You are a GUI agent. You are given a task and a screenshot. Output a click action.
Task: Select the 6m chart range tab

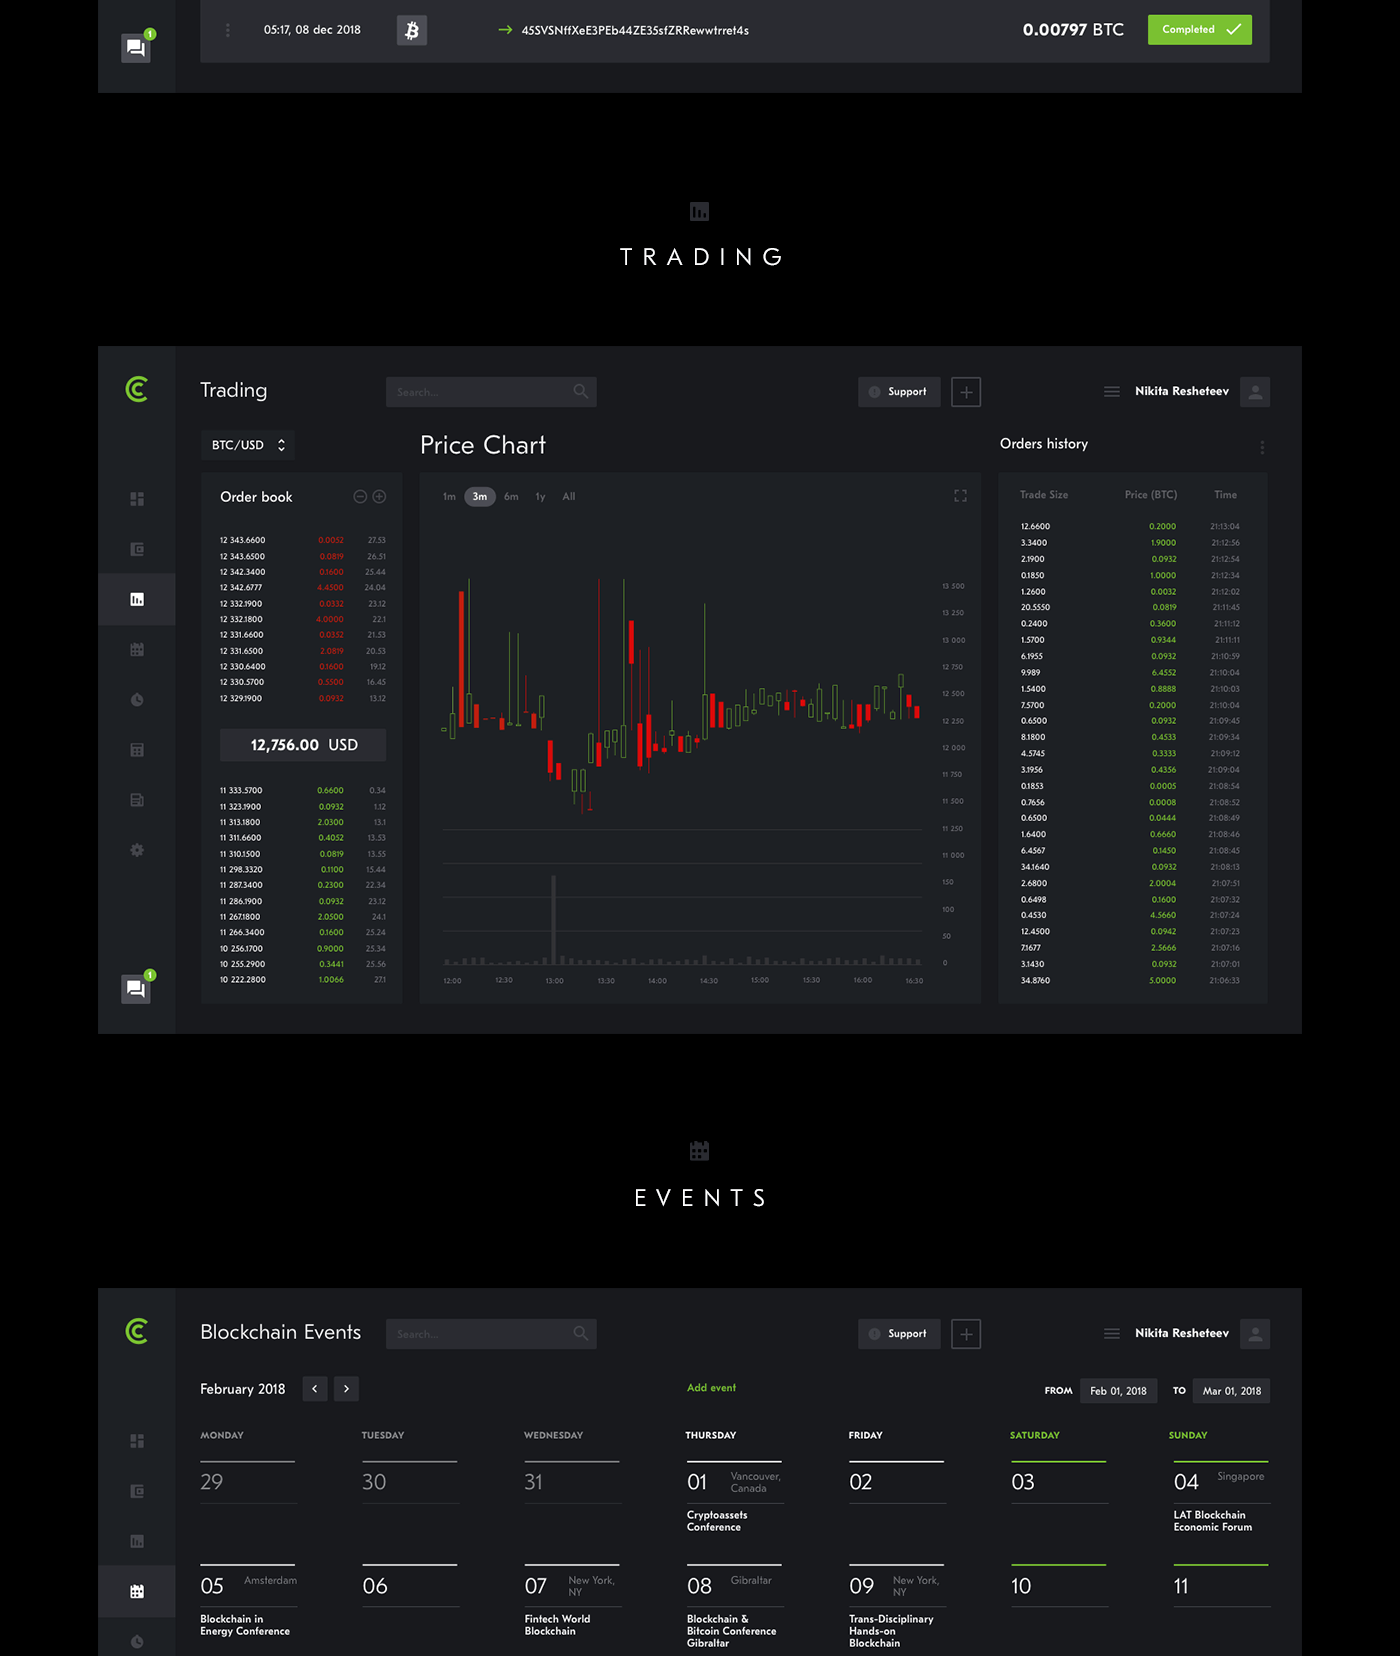point(511,497)
